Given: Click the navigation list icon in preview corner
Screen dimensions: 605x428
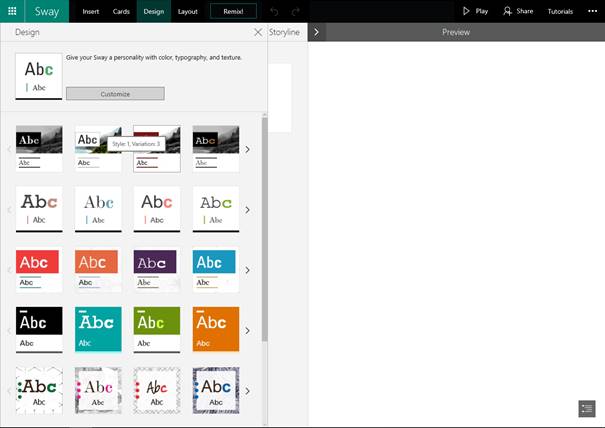Looking at the screenshot, I should (x=587, y=408).
